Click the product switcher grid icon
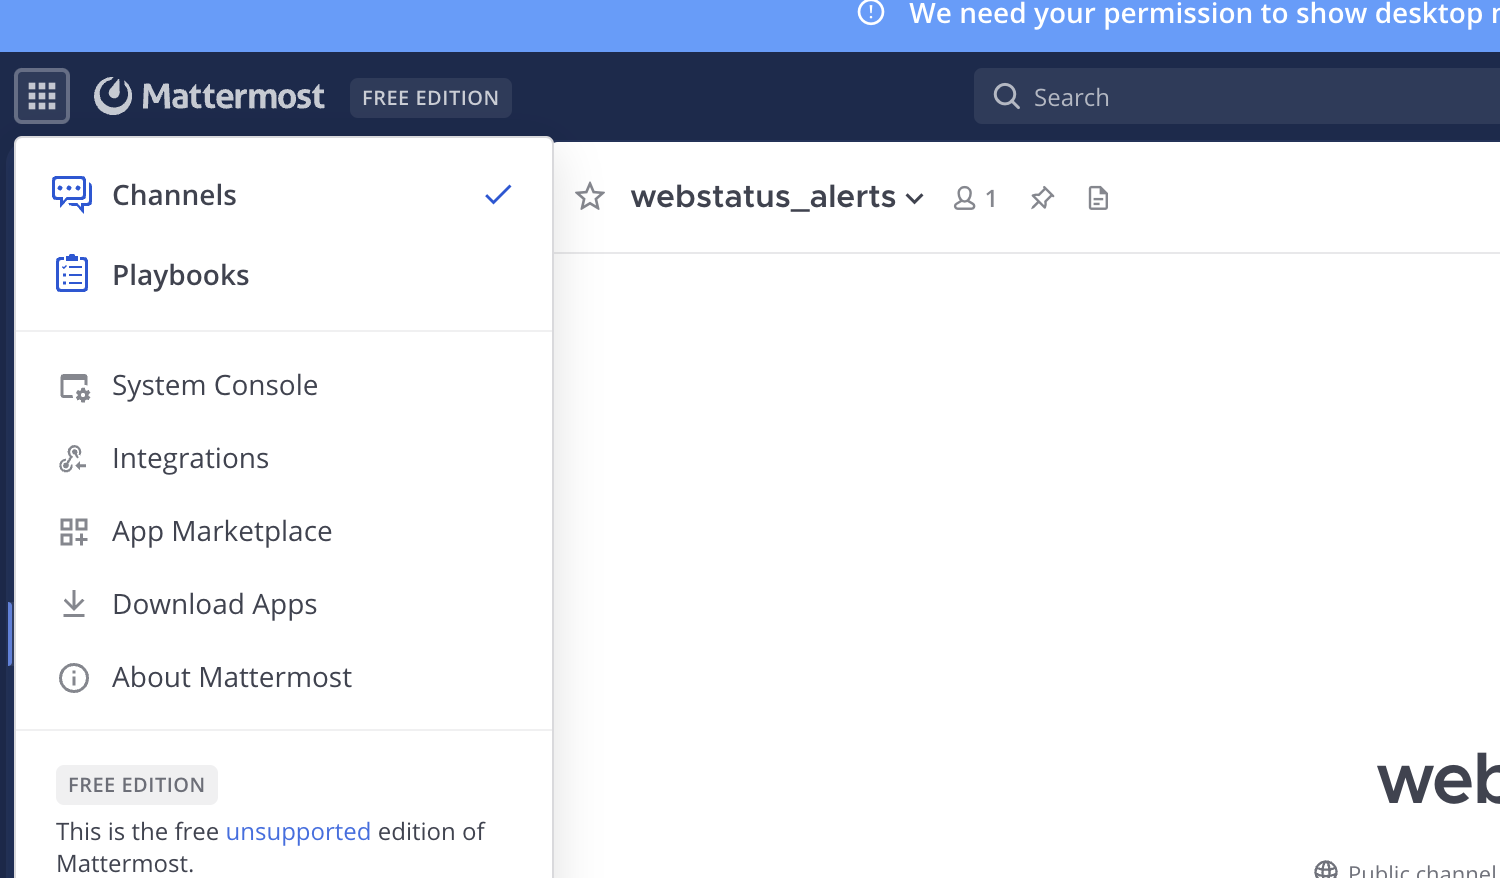The image size is (1500, 878). (x=42, y=96)
